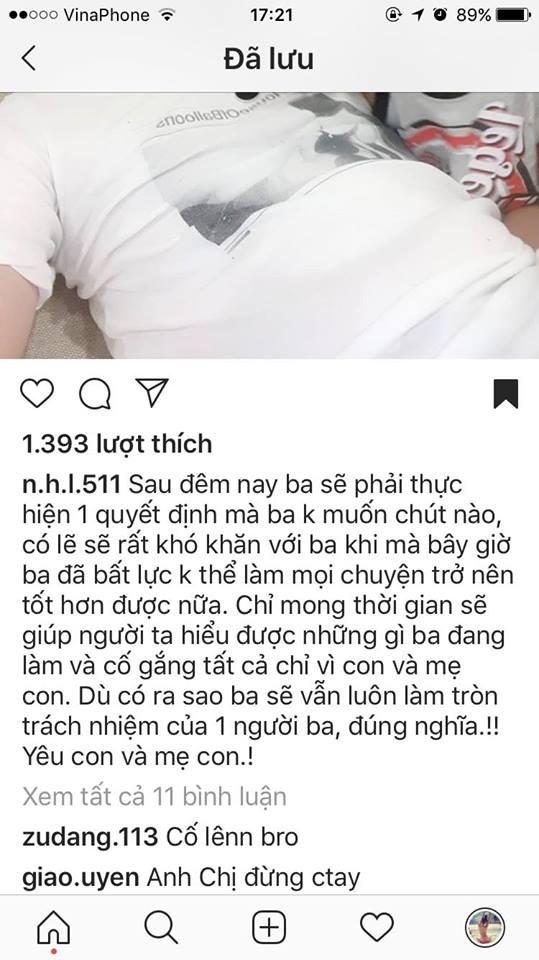
Task: Open Activity heart tab in bottom bar
Action: [x=377, y=927]
